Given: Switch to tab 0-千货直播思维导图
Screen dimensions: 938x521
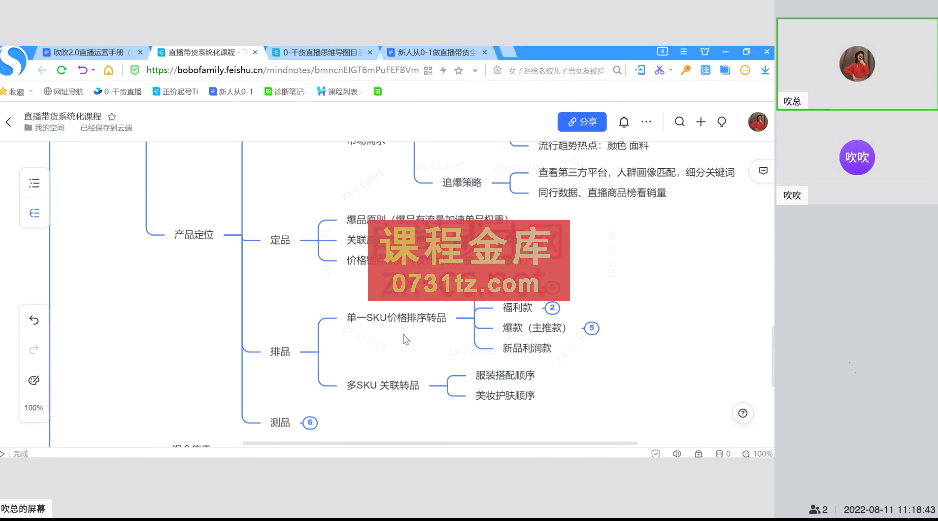Looking at the screenshot, I should [x=320, y=53].
